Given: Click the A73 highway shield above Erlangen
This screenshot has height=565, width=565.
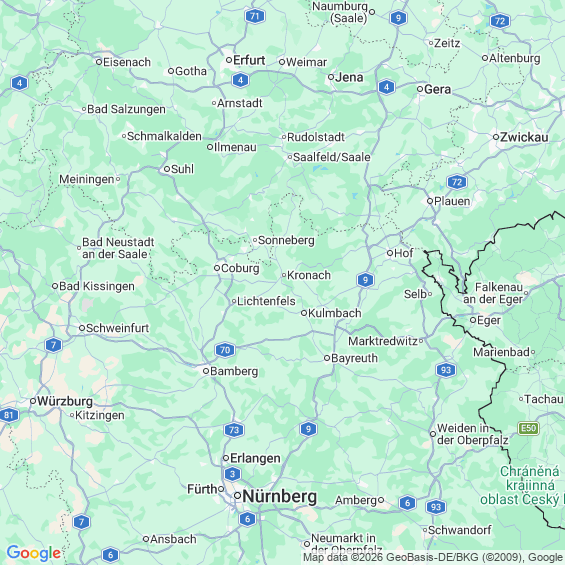Looking at the screenshot, I should point(234,430).
